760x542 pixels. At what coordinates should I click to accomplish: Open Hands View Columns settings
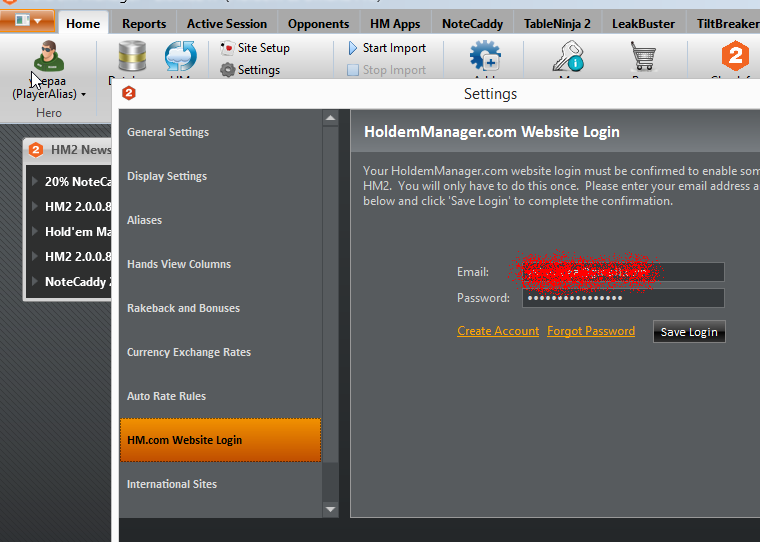[220, 264]
